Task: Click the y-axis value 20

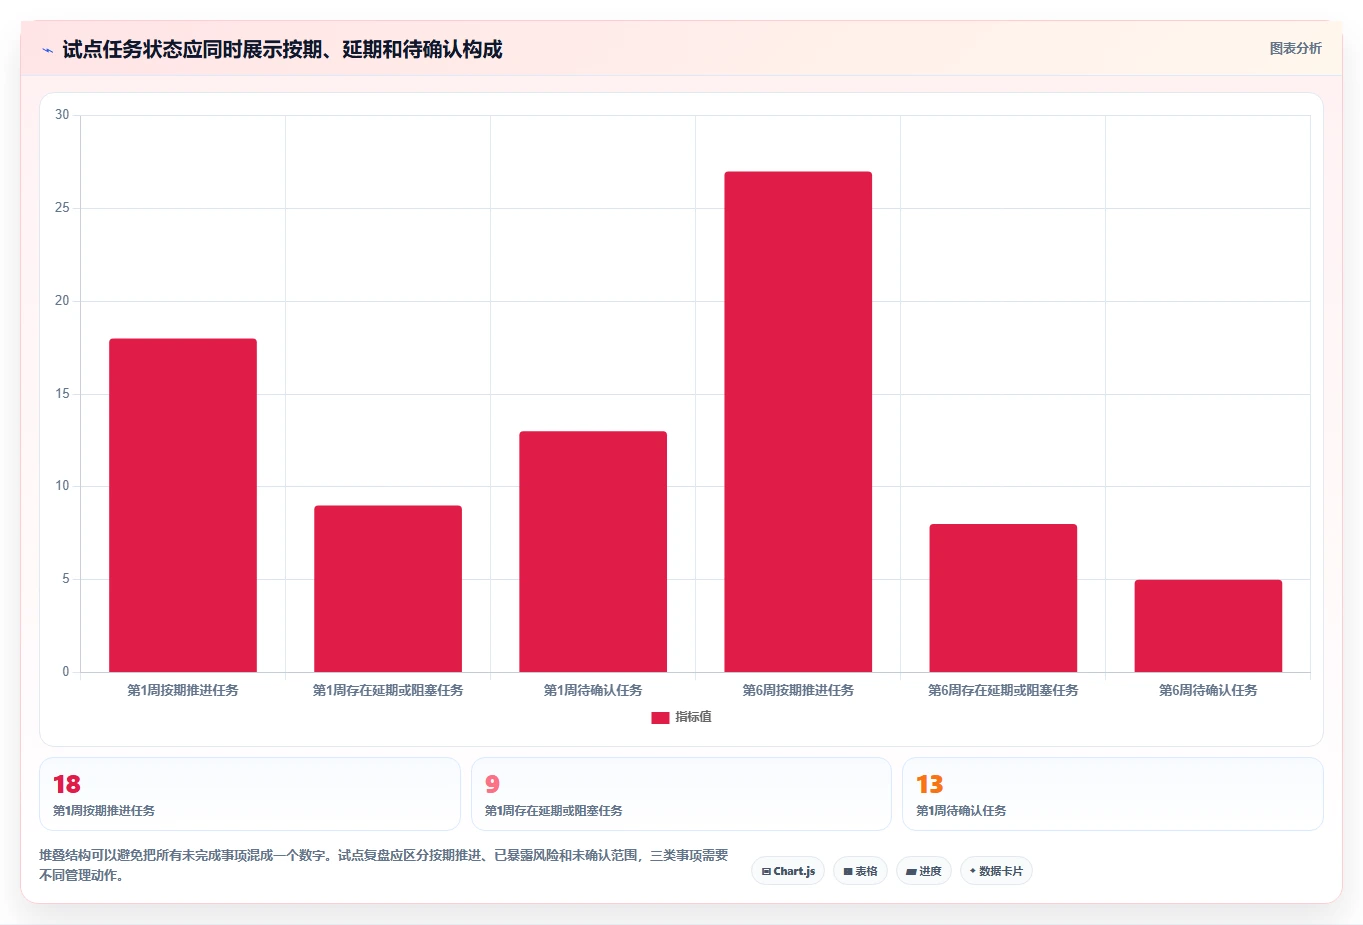Action: click(x=62, y=301)
